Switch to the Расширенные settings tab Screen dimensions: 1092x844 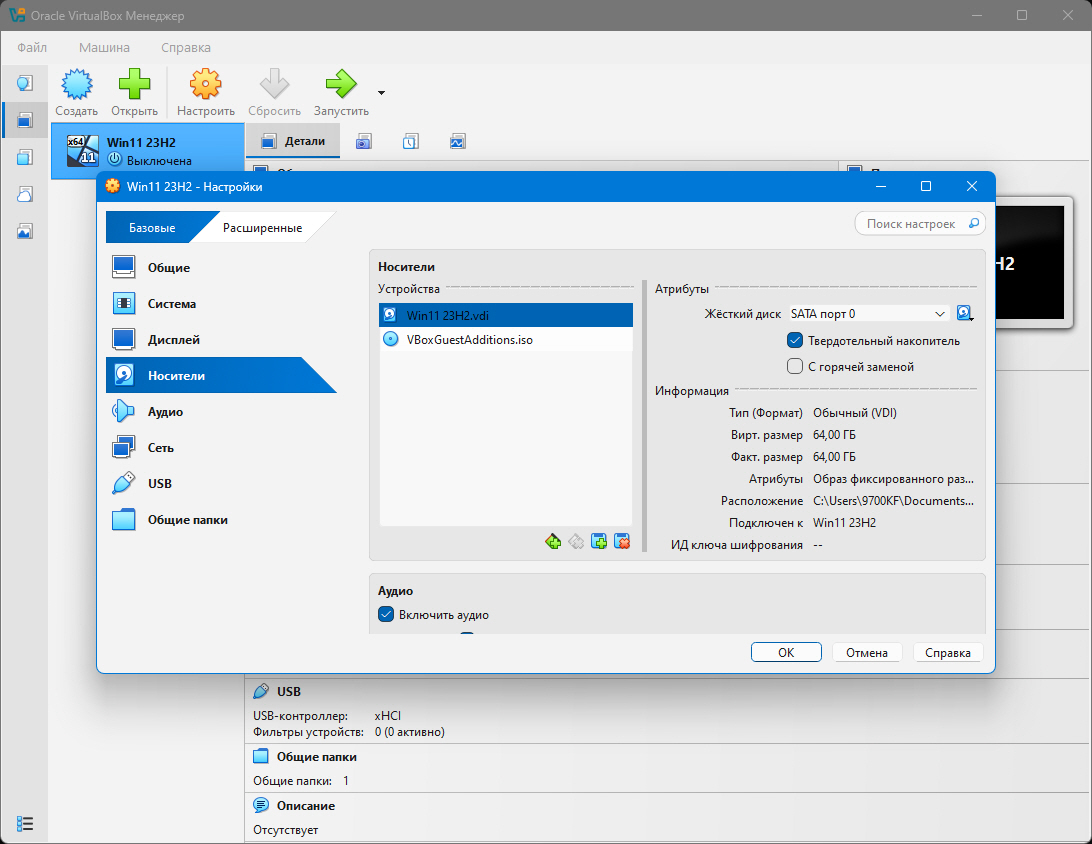[x=263, y=228]
